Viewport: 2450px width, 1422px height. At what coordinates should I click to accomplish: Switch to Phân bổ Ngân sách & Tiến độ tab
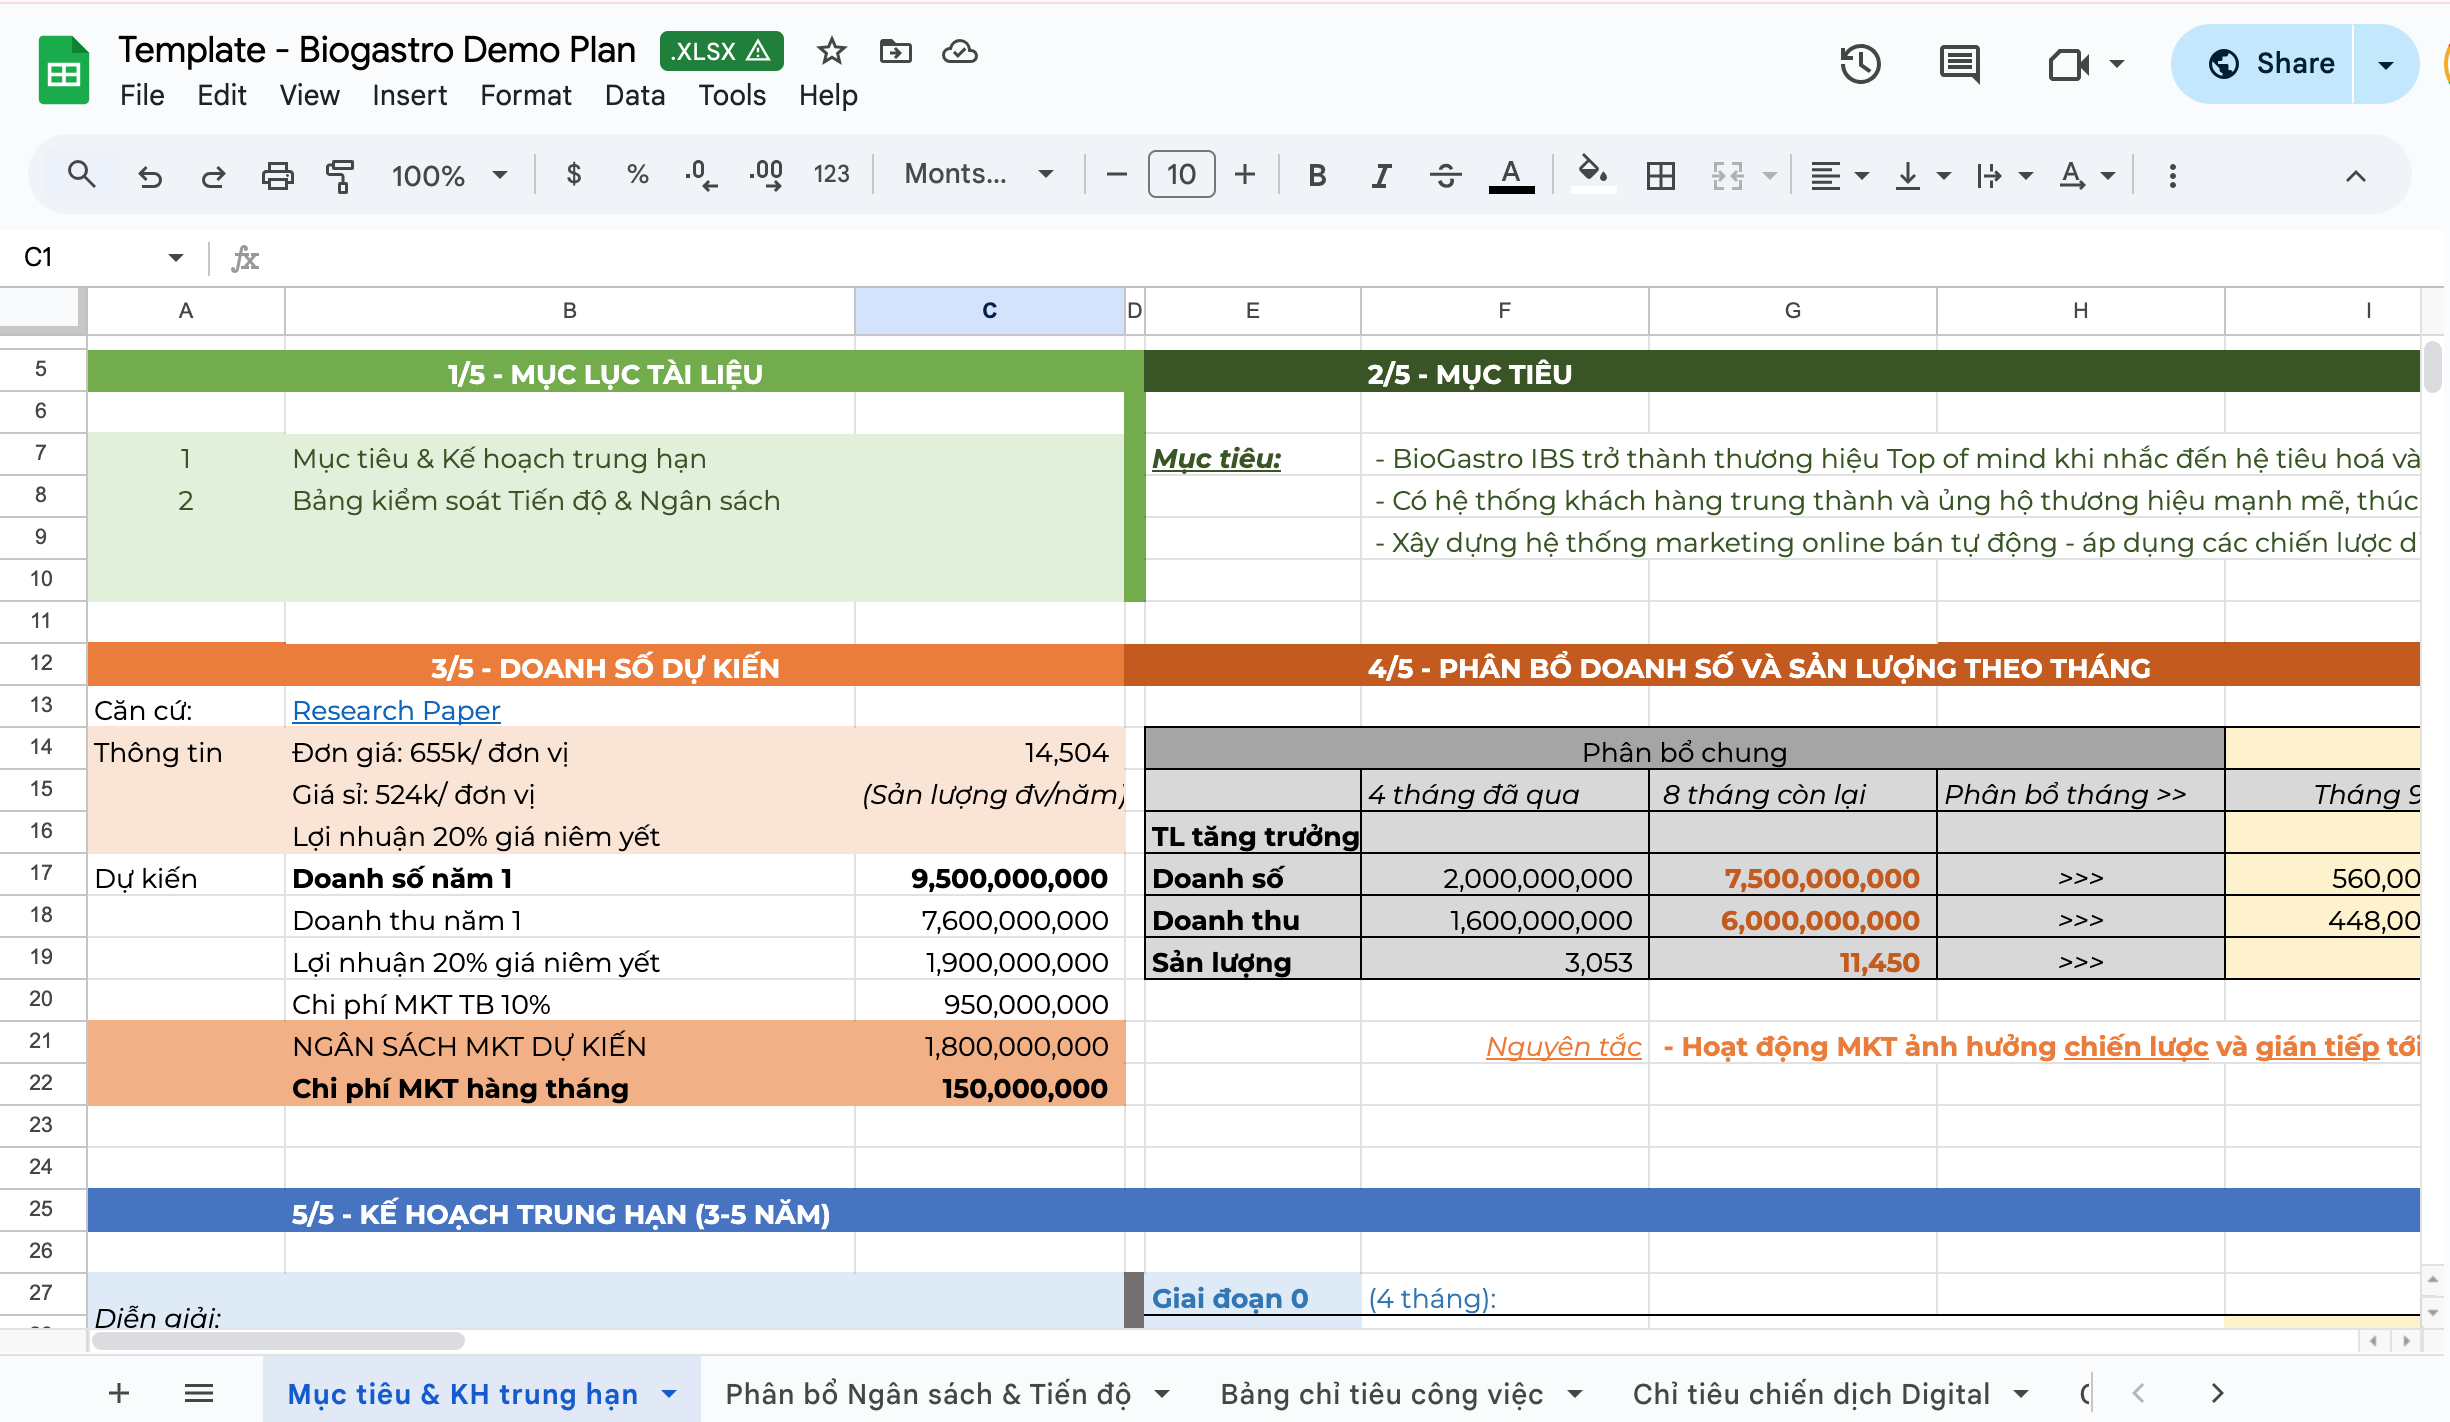tap(927, 1393)
